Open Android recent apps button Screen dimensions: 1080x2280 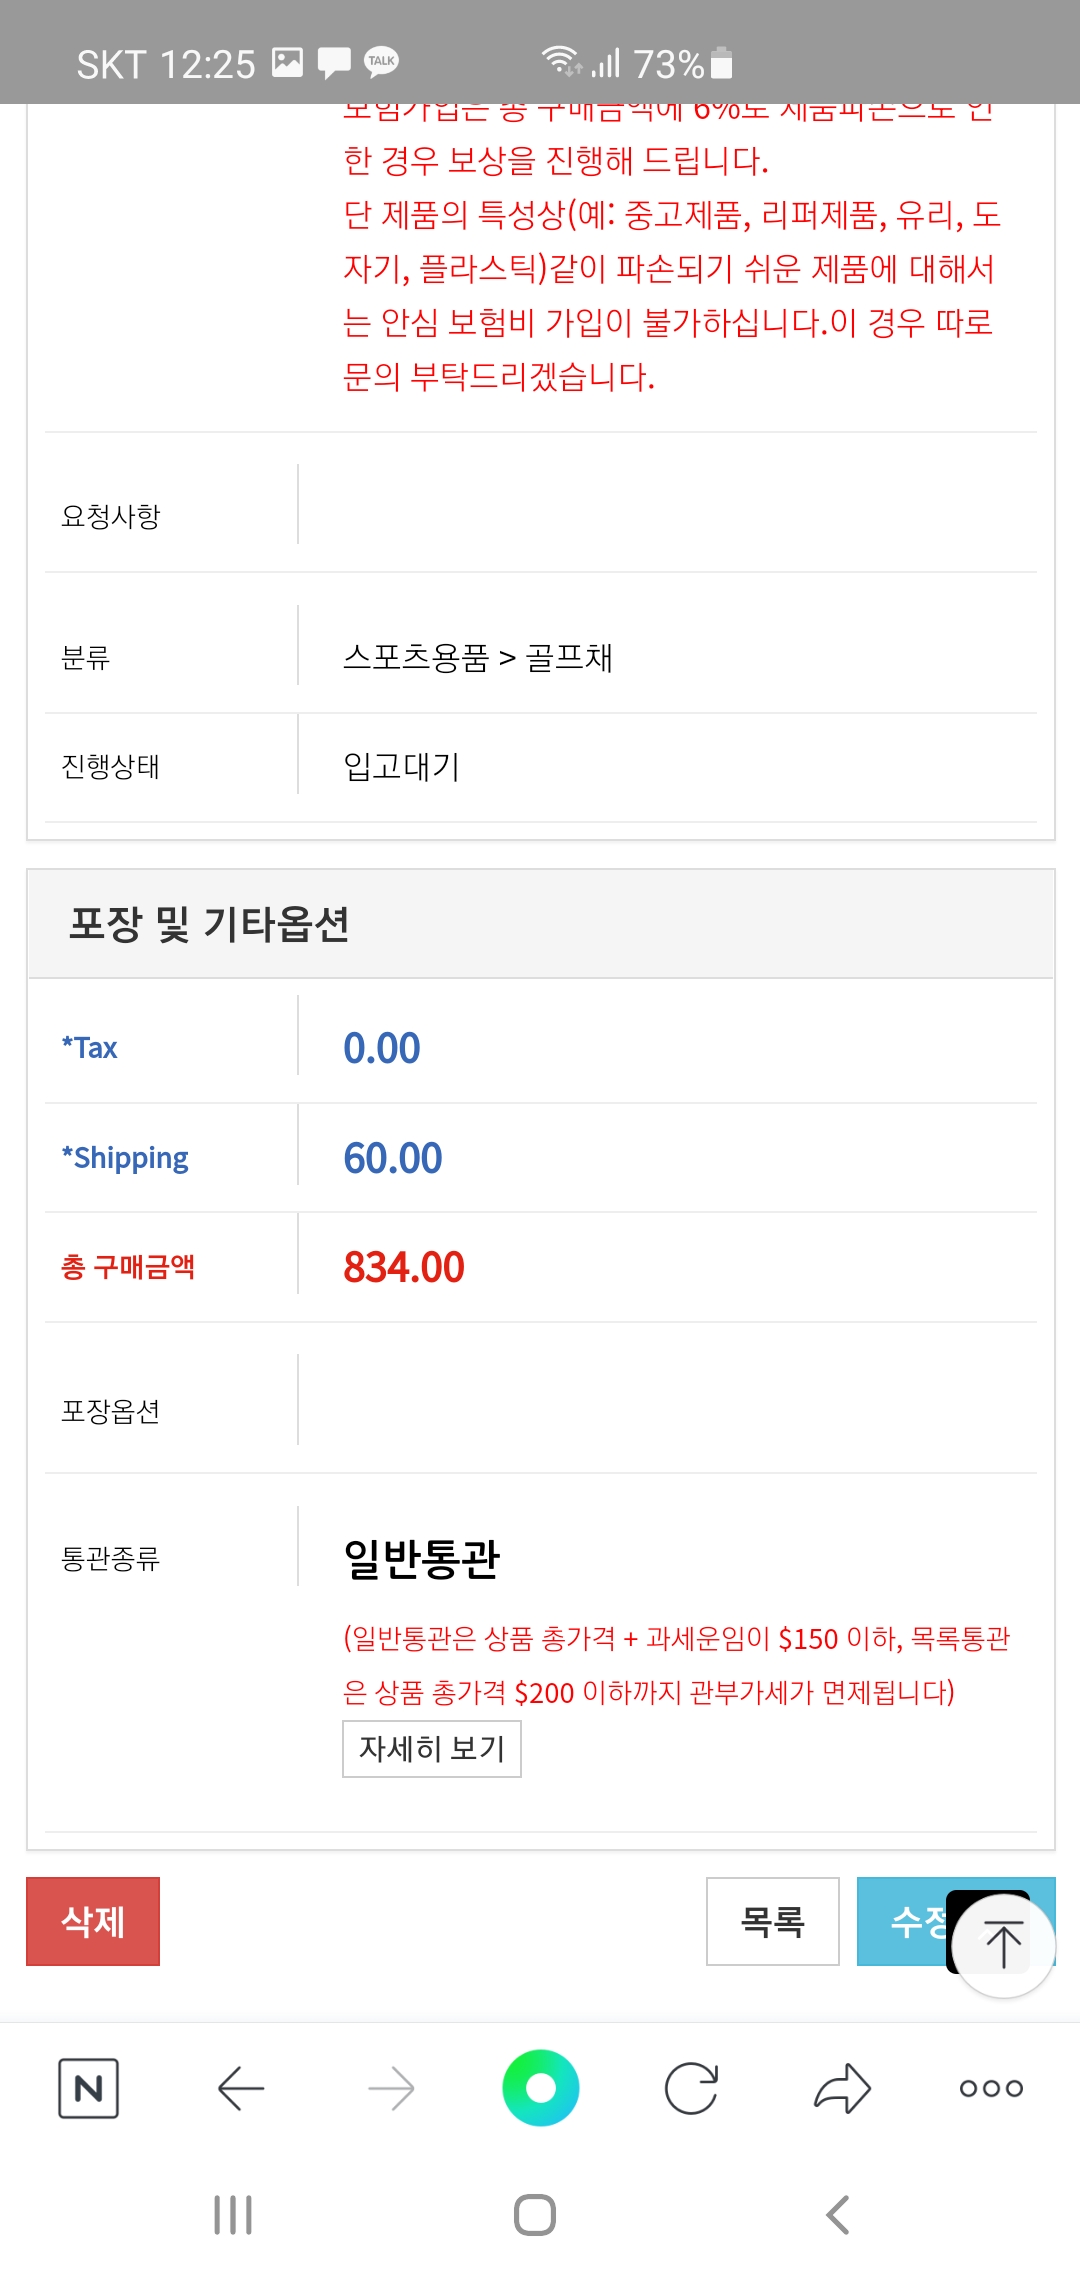[x=233, y=2215]
